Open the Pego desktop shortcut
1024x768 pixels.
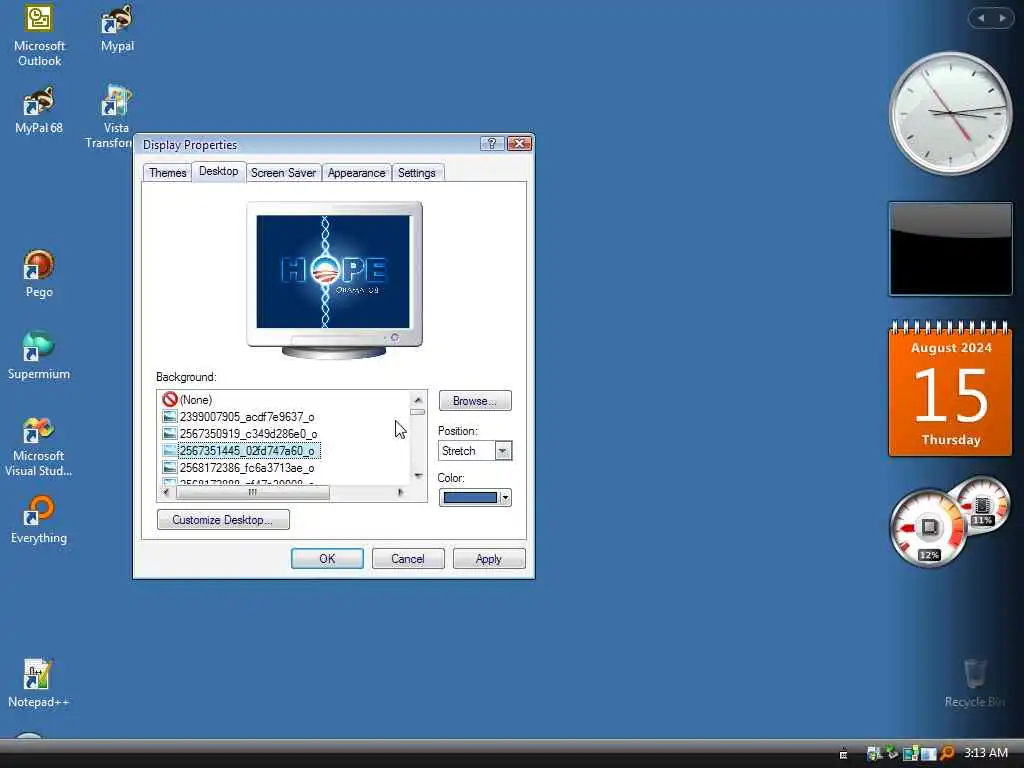[x=39, y=274]
